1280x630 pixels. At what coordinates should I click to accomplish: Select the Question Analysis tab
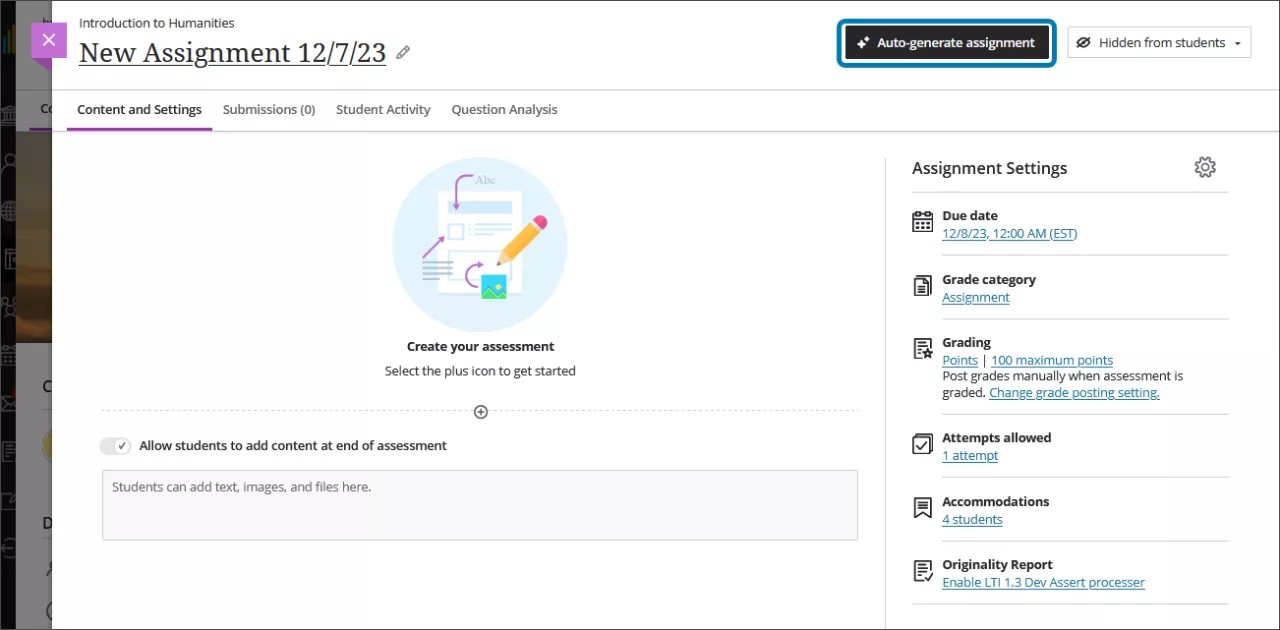(504, 109)
